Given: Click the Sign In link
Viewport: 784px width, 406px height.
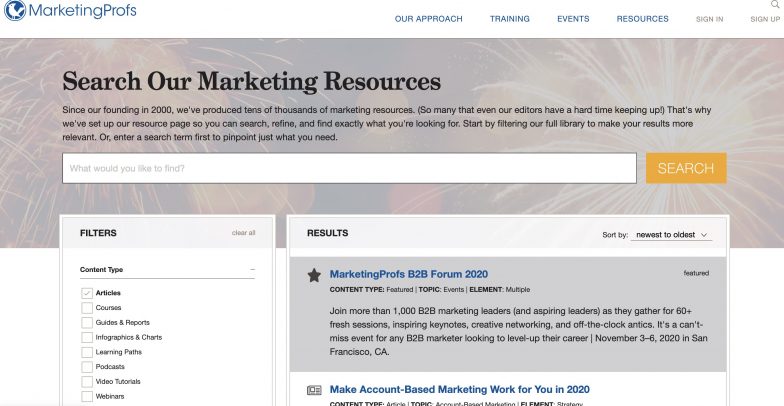Looking at the screenshot, I should (x=710, y=19).
